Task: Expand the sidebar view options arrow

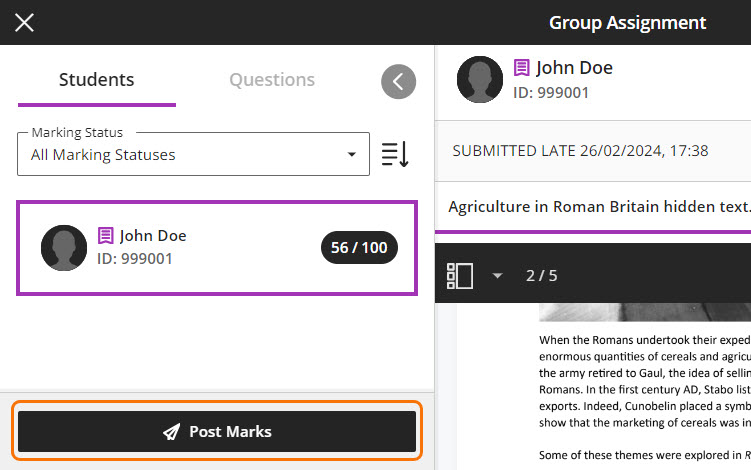Action: 497,276
